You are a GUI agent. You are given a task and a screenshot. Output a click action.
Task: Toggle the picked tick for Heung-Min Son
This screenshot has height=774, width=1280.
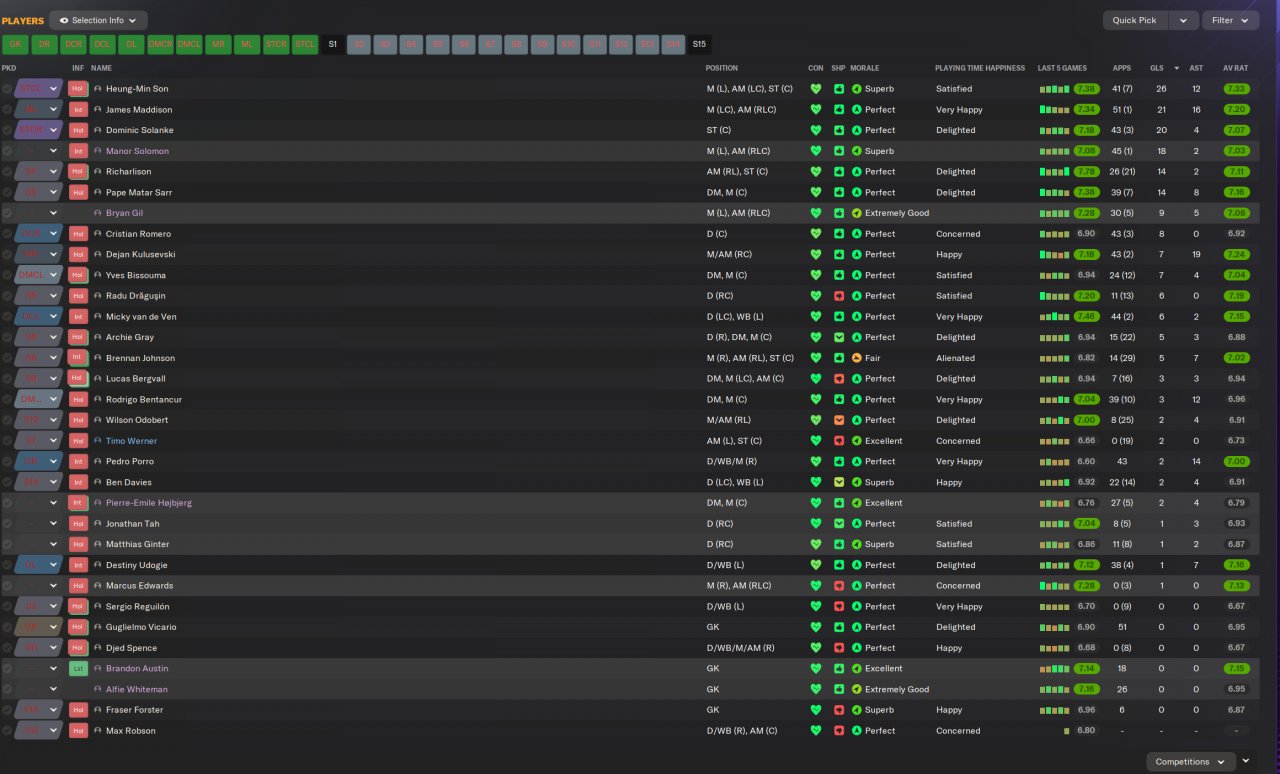pos(7,89)
